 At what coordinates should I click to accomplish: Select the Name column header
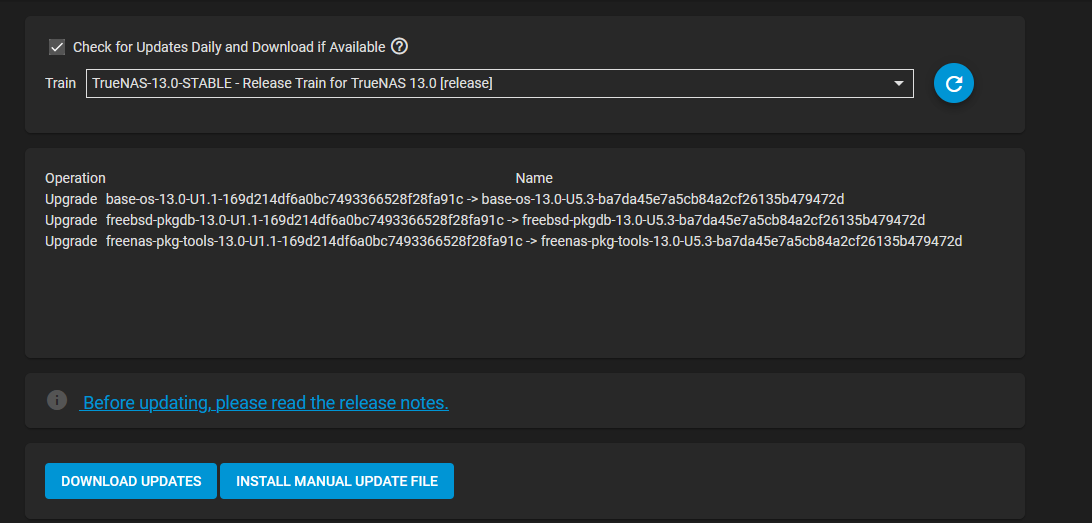534,178
